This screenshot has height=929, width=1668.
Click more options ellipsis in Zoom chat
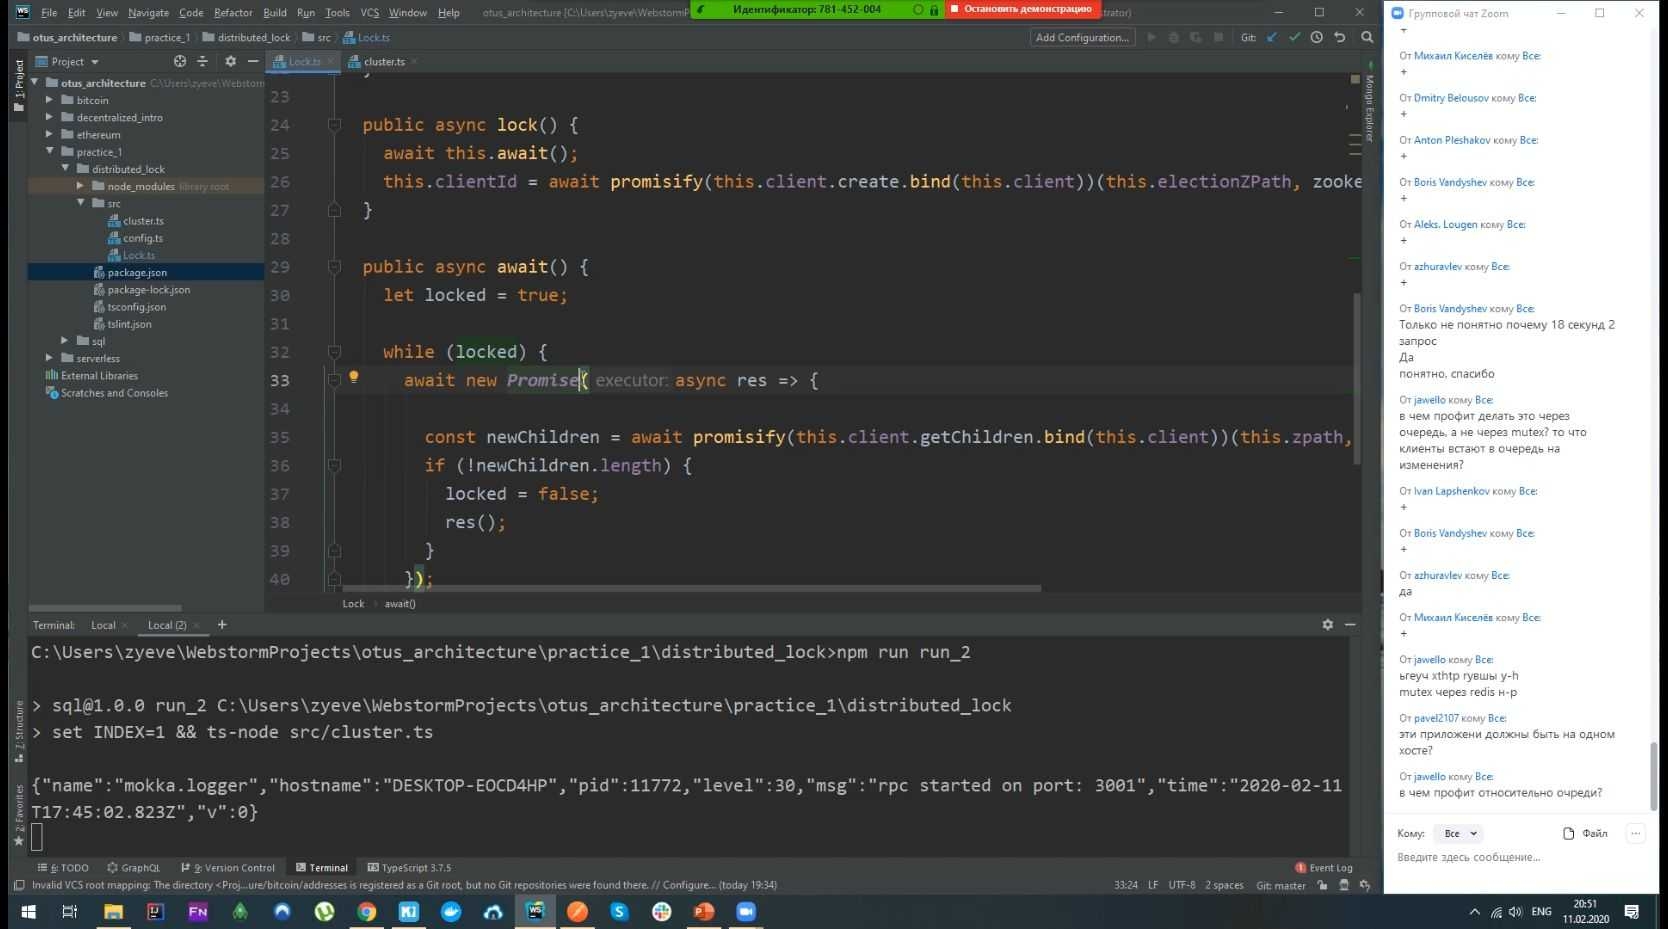click(1636, 833)
